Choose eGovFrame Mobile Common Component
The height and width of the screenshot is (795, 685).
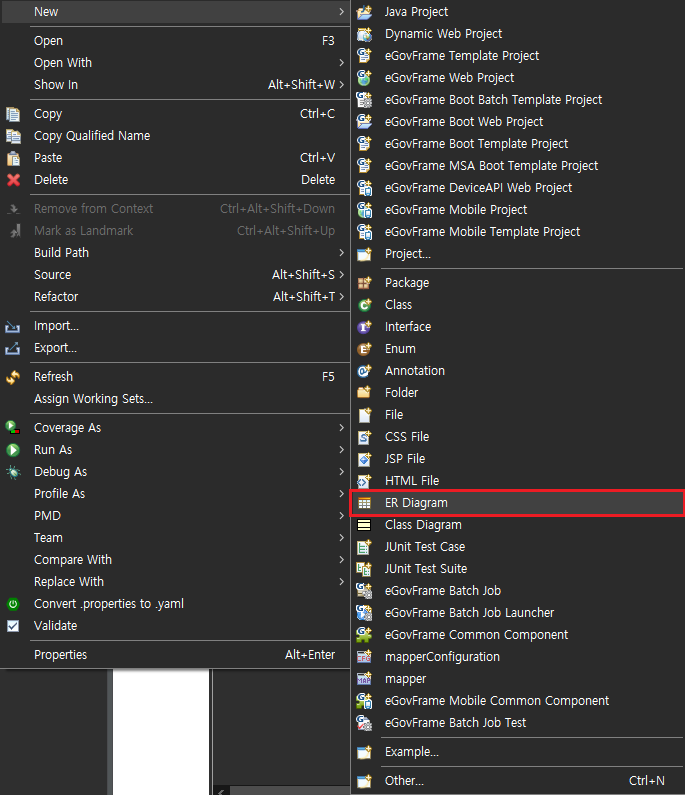(x=518, y=701)
